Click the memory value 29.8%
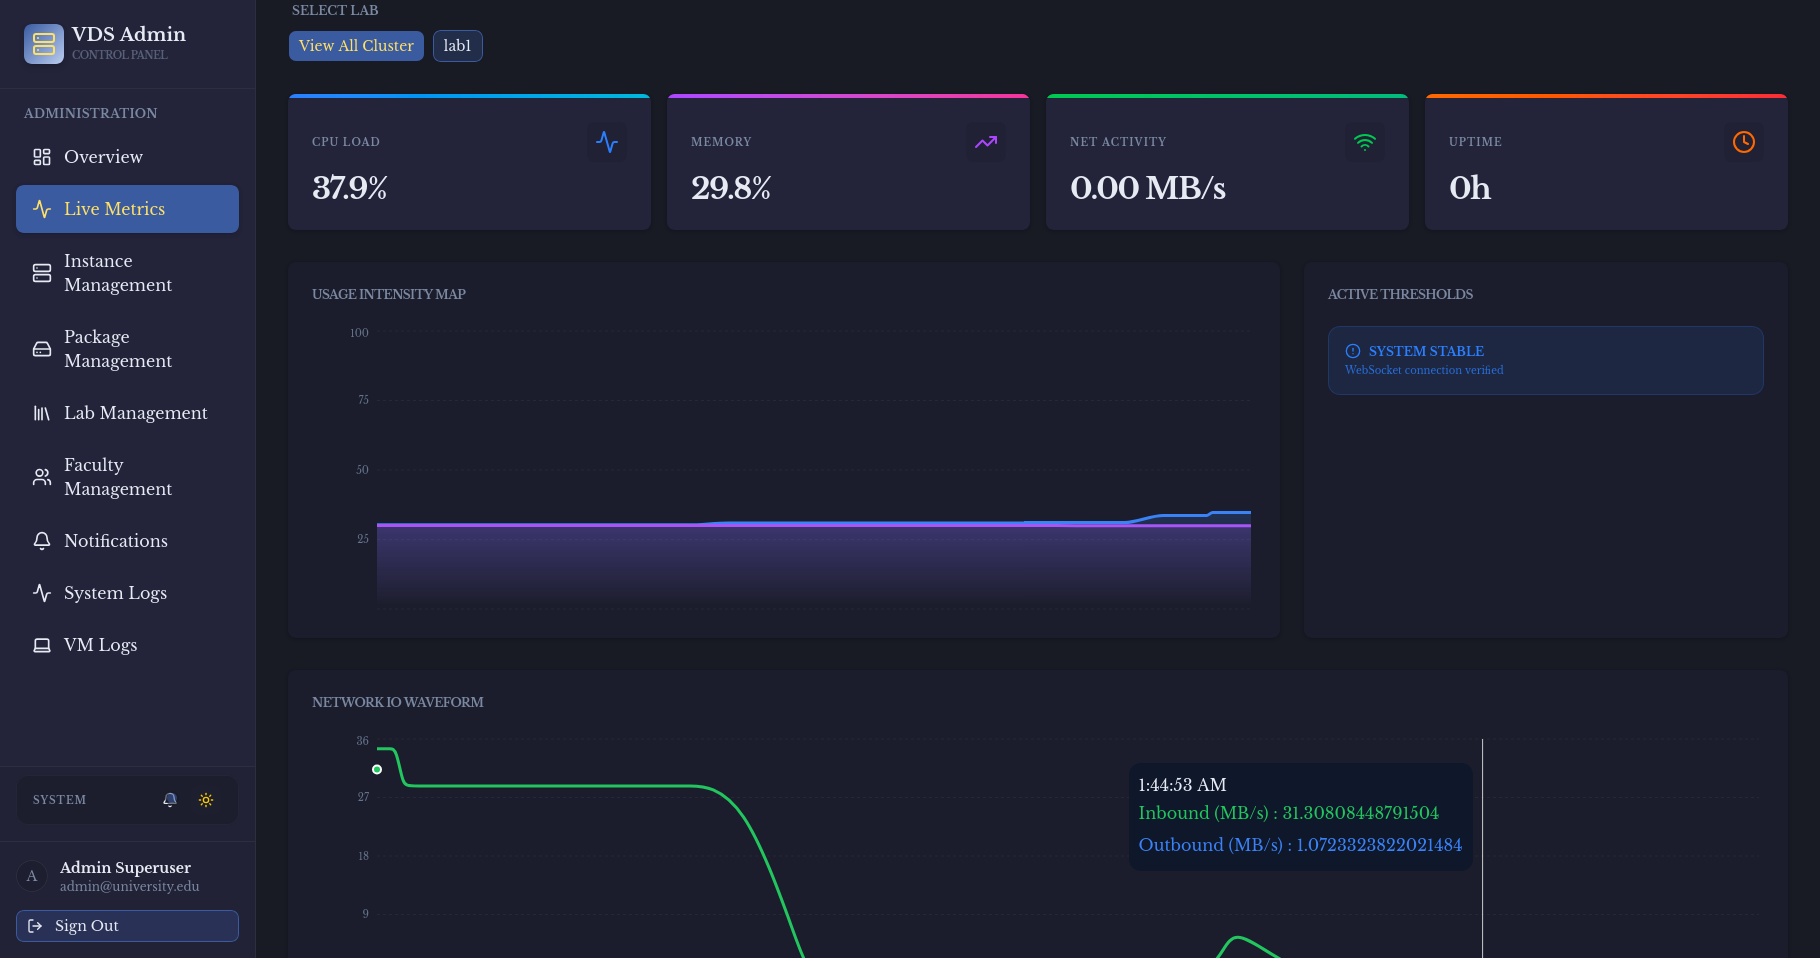 731,188
